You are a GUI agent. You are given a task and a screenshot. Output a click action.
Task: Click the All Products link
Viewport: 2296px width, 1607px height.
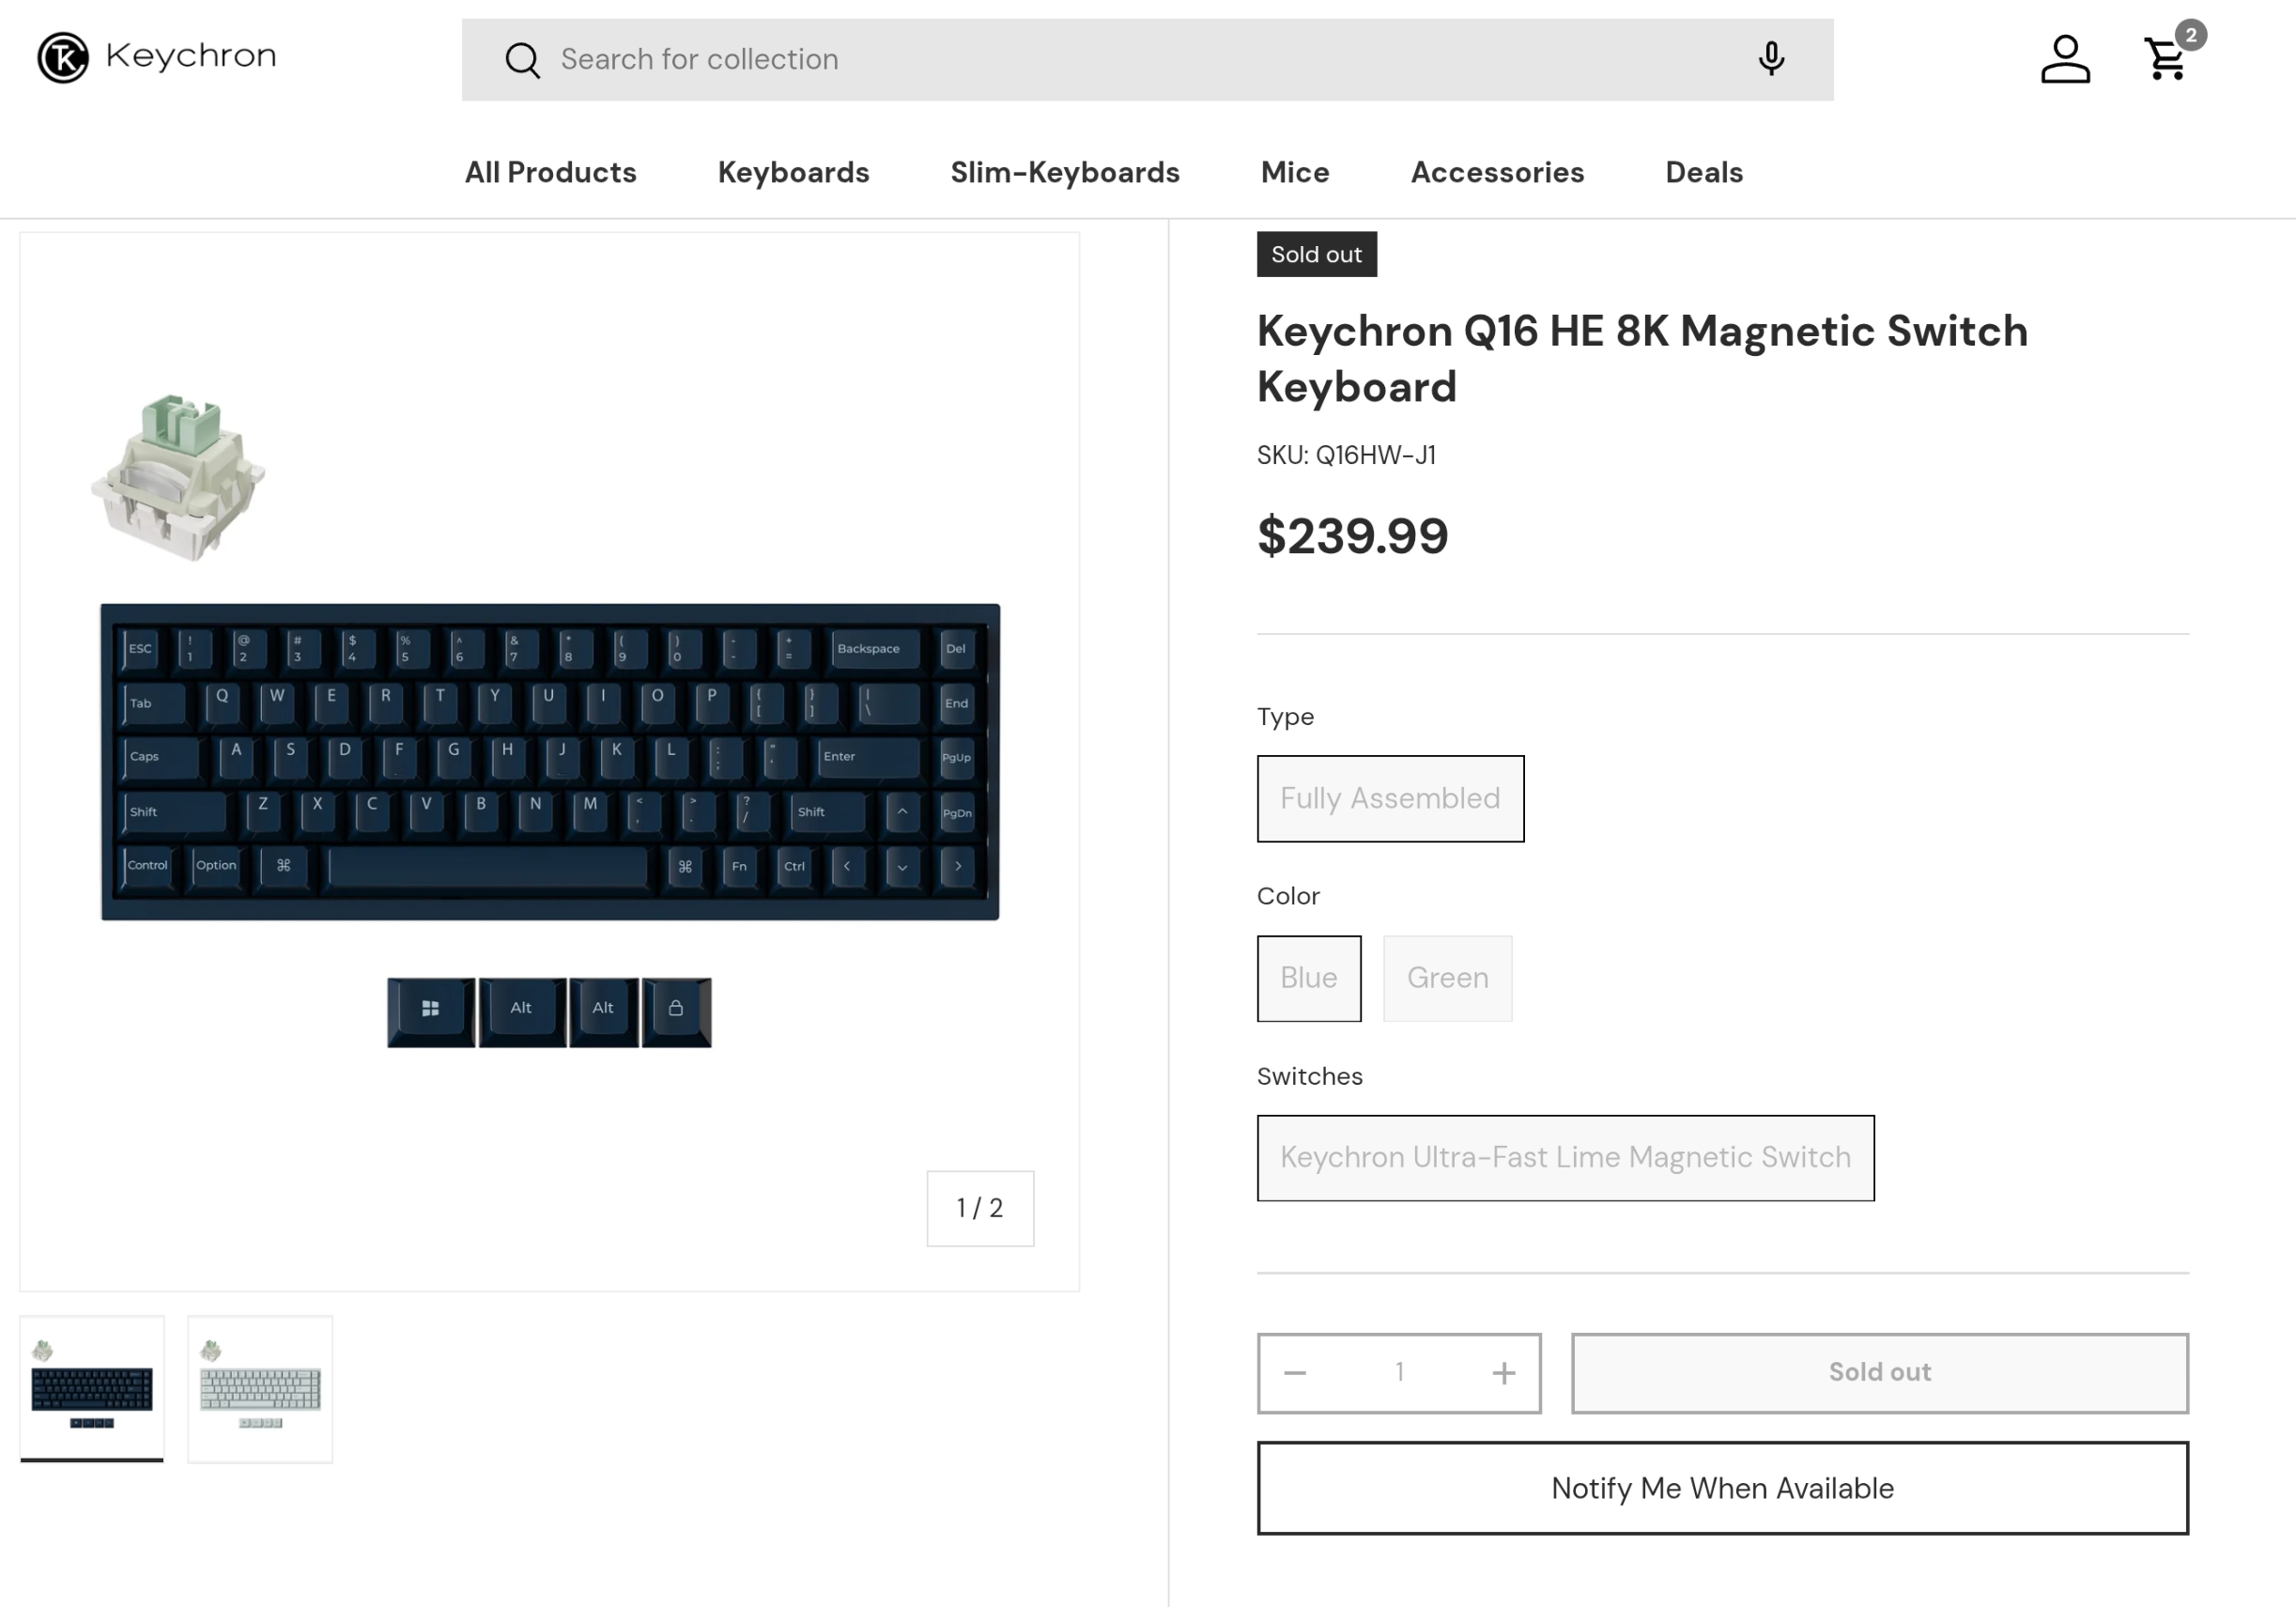550,172
